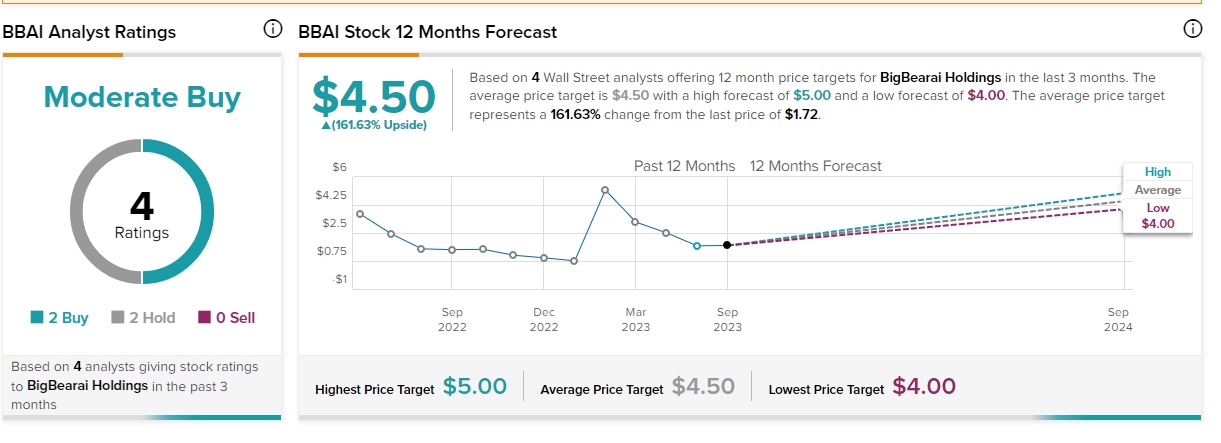The image size is (1221, 443).
Task: Select the Average forecast label
Action: (1157, 190)
